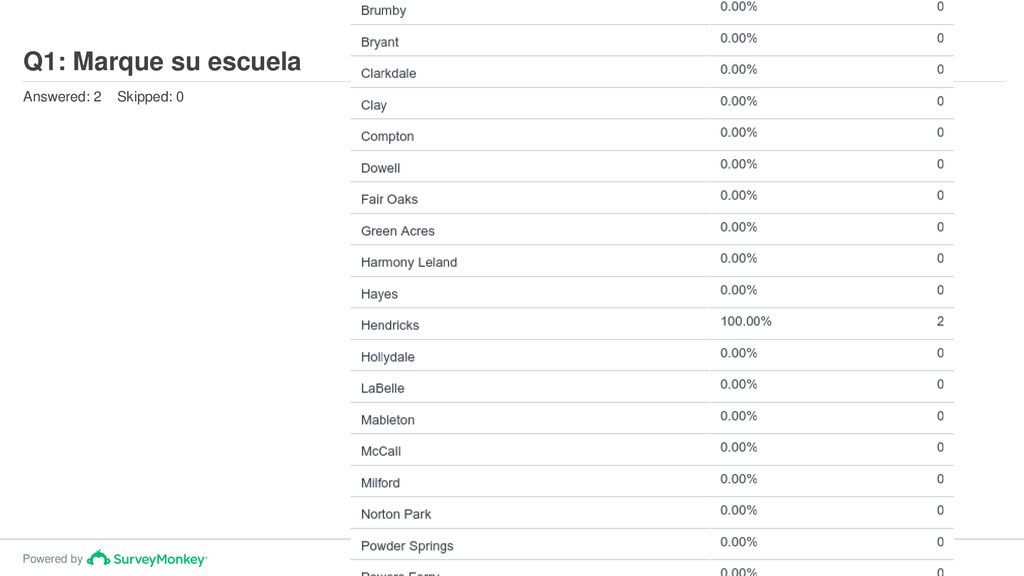Select the Q1: Marque su escuela heading

[x=162, y=61]
